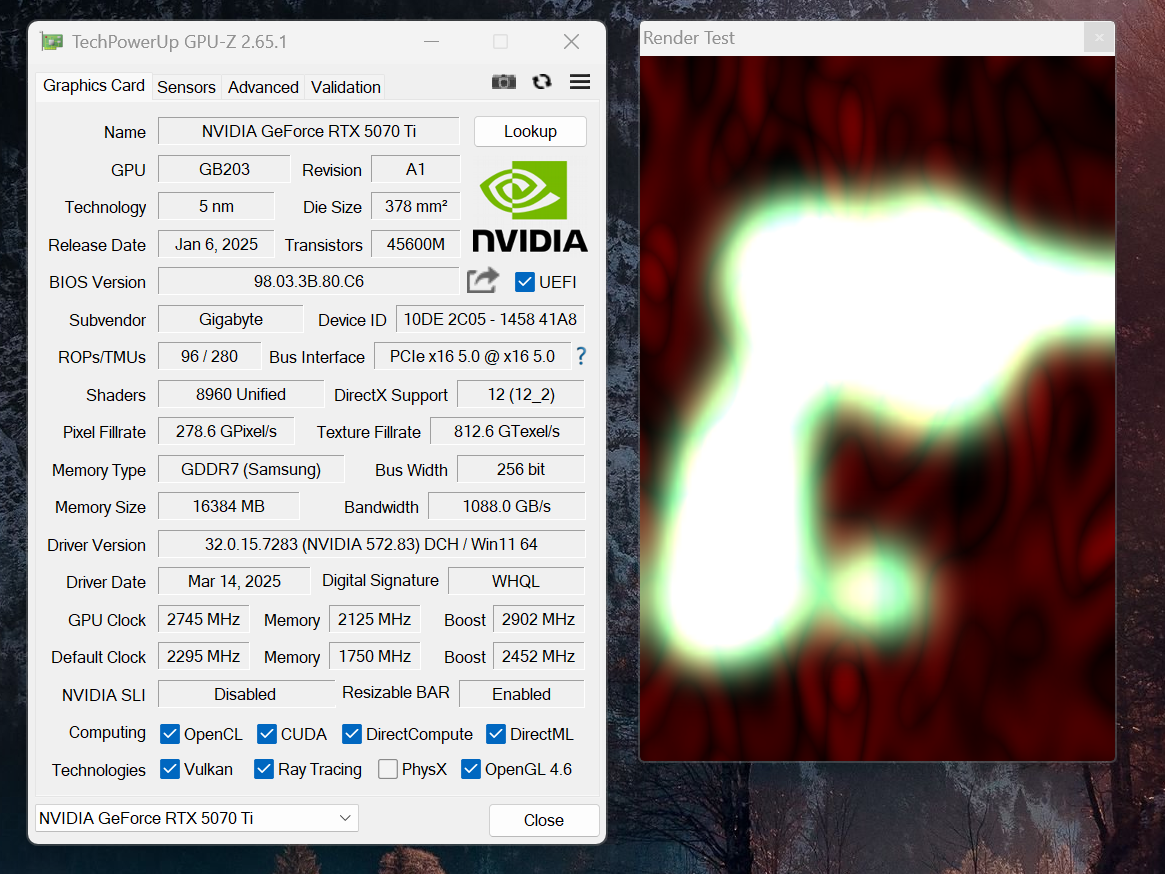The height and width of the screenshot is (874, 1165).
Task: Open the GPU selection dropdown
Action: pyautogui.click(x=197, y=818)
